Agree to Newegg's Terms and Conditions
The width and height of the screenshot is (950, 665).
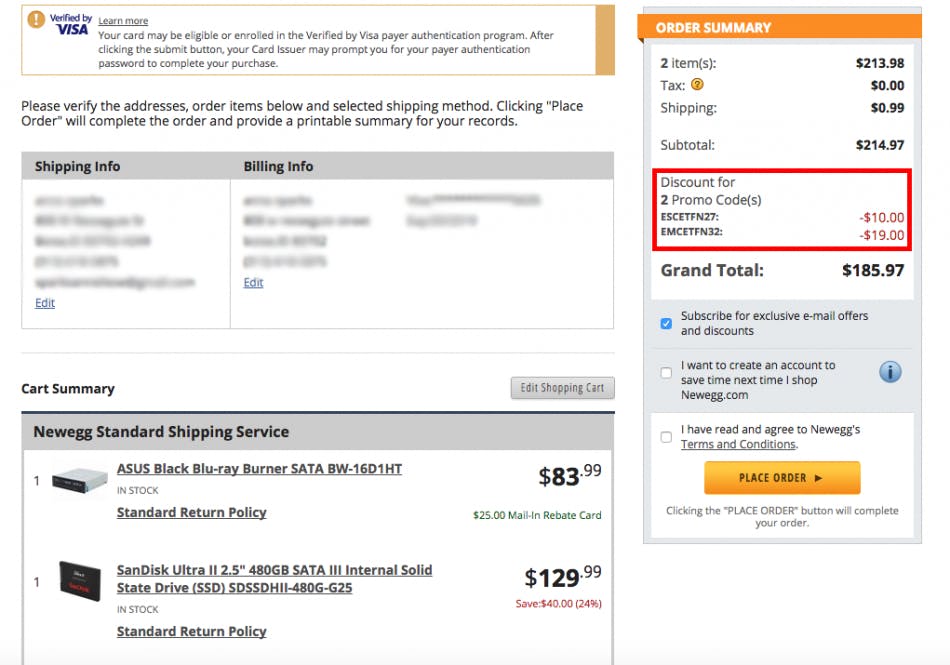pos(665,436)
